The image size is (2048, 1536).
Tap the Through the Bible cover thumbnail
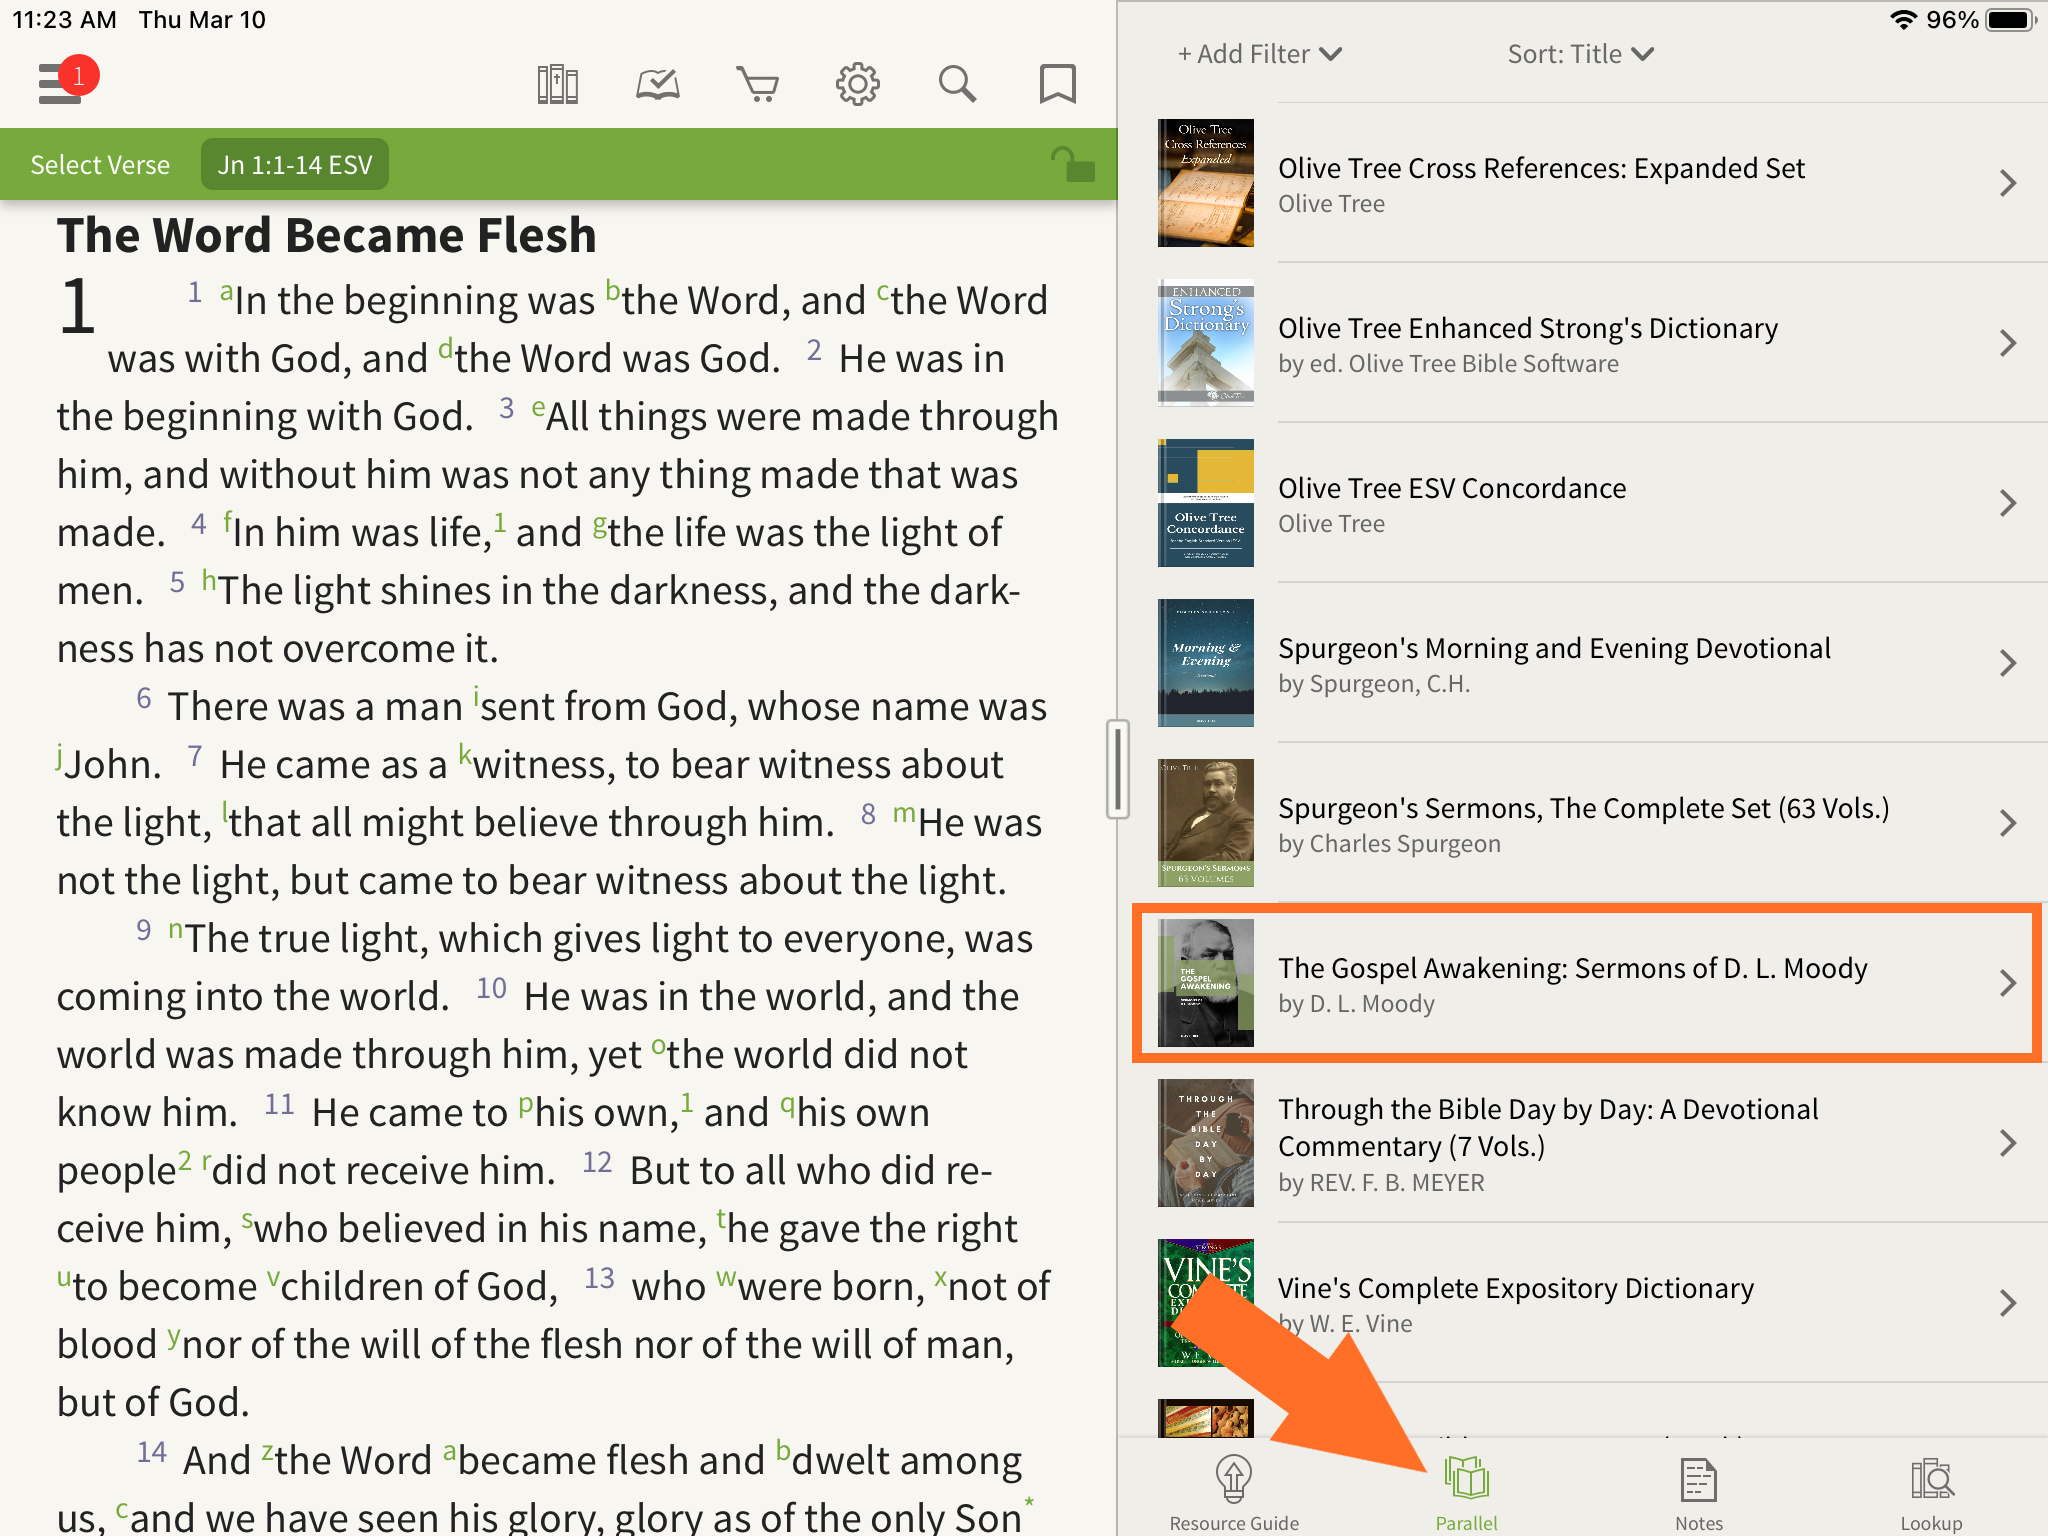(x=1205, y=1143)
